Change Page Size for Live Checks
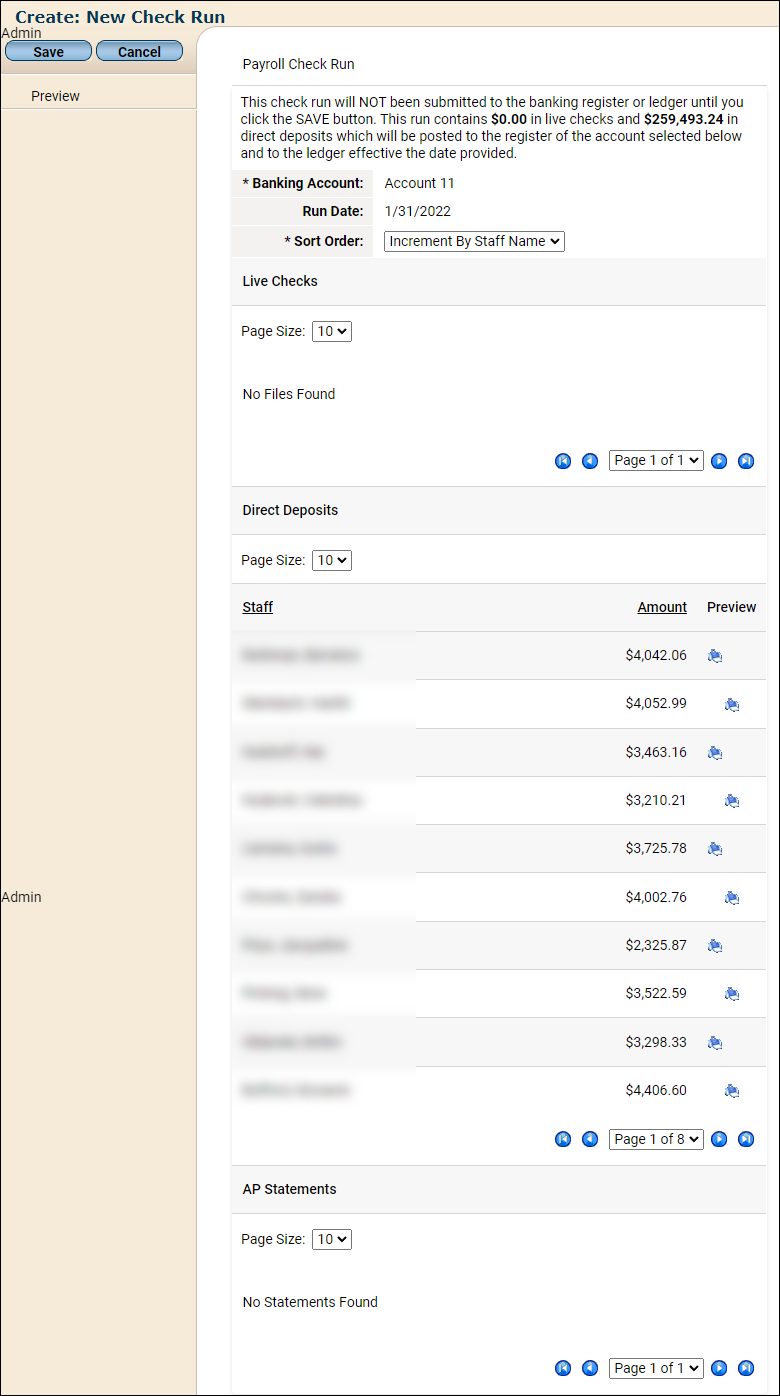 tap(332, 331)
